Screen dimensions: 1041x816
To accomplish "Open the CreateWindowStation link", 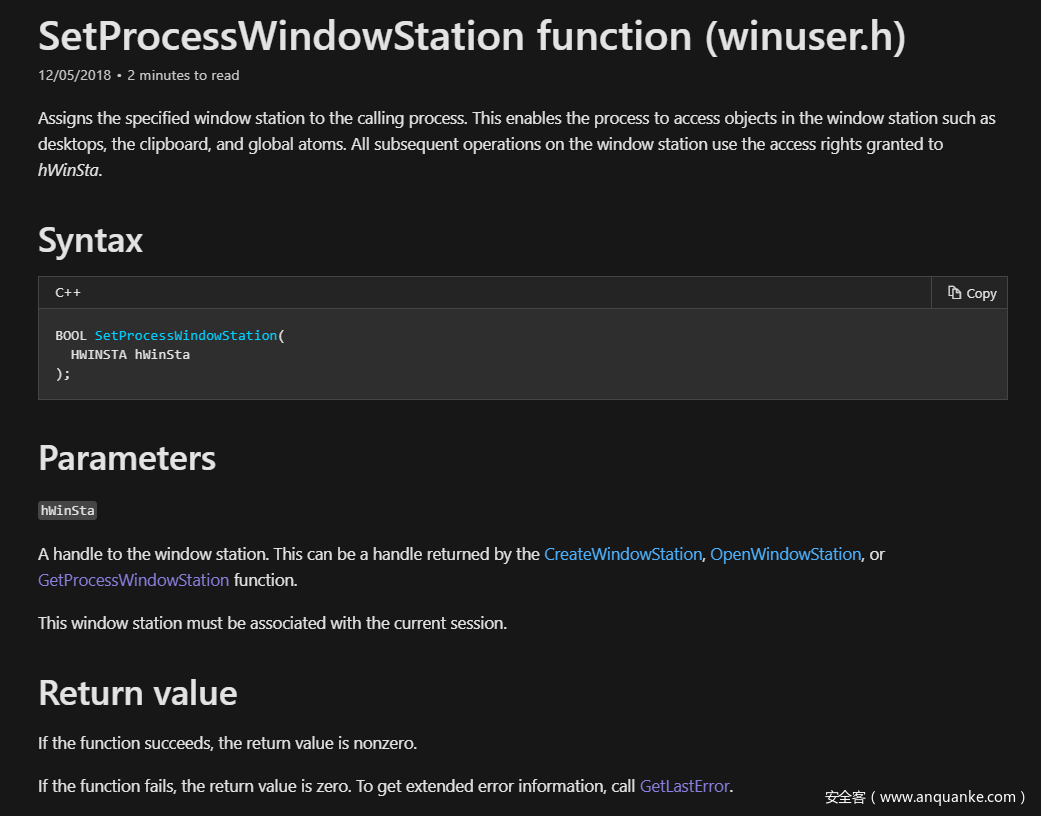I will tap(622, 554).
